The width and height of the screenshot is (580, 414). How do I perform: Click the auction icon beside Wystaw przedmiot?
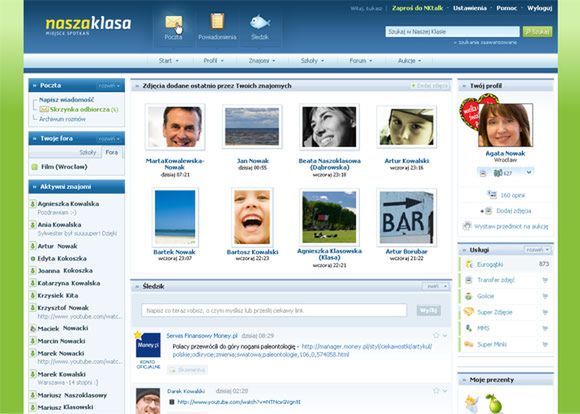[x=467, y=226]
